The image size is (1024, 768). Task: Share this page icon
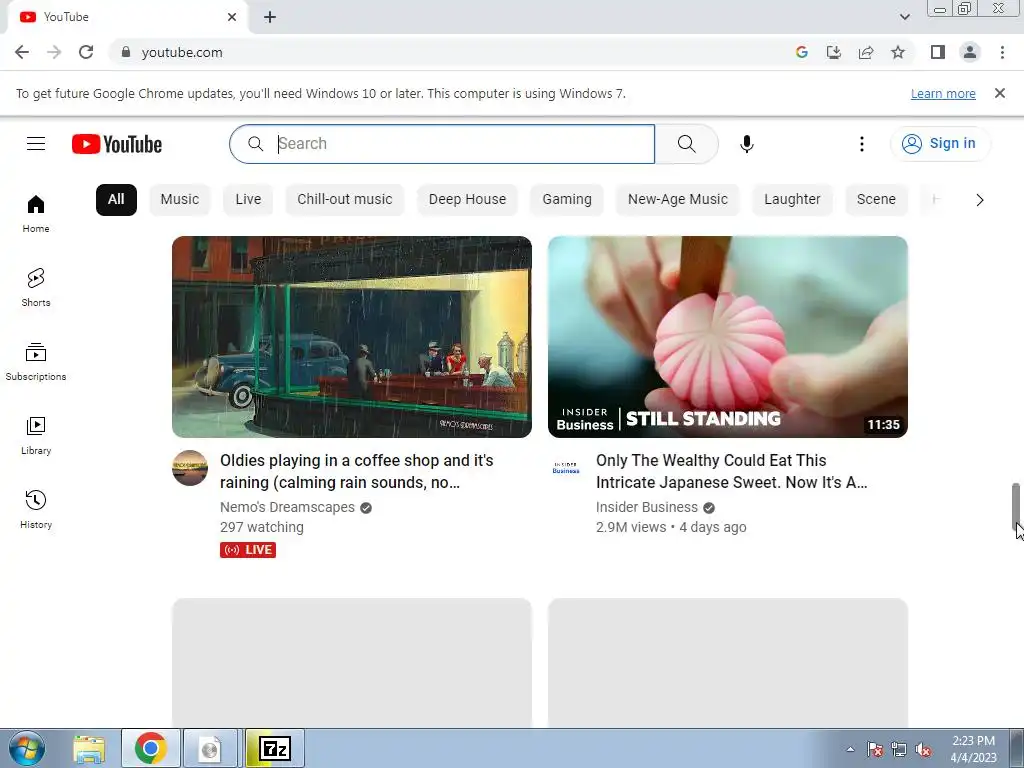[866, 52]
